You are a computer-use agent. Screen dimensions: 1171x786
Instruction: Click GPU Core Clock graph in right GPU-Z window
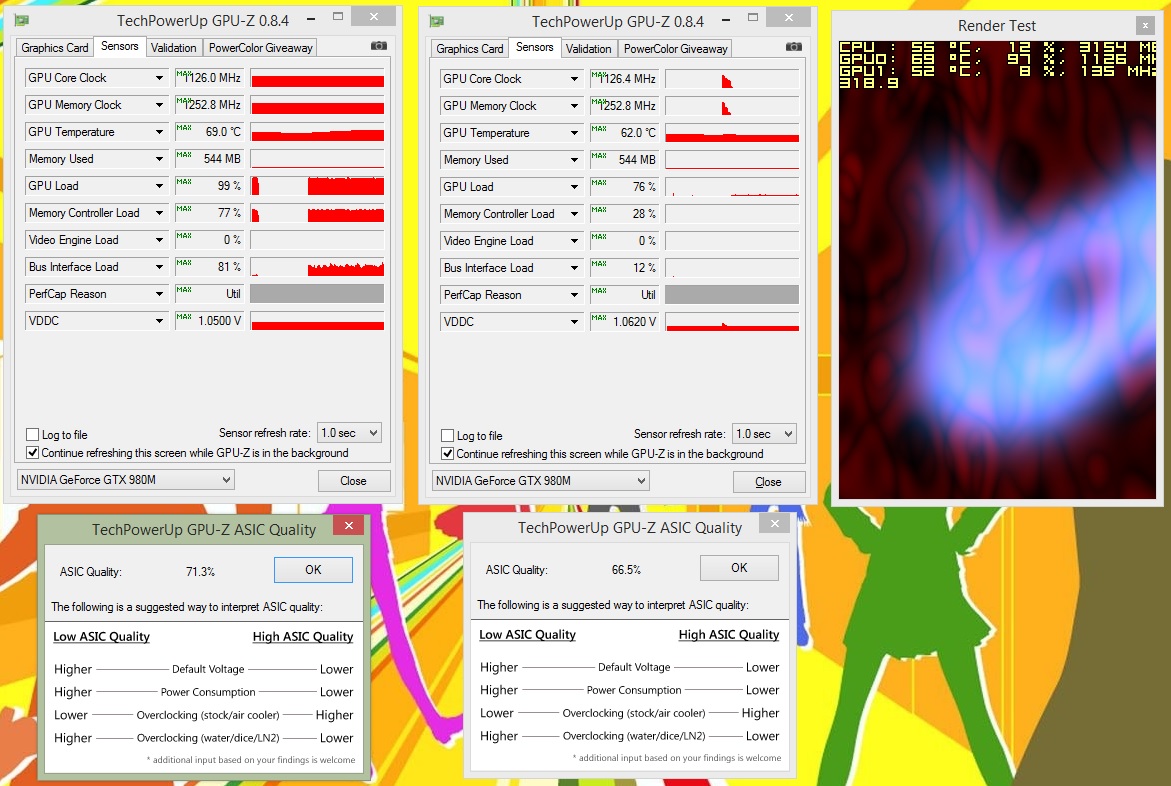(733, 78)
